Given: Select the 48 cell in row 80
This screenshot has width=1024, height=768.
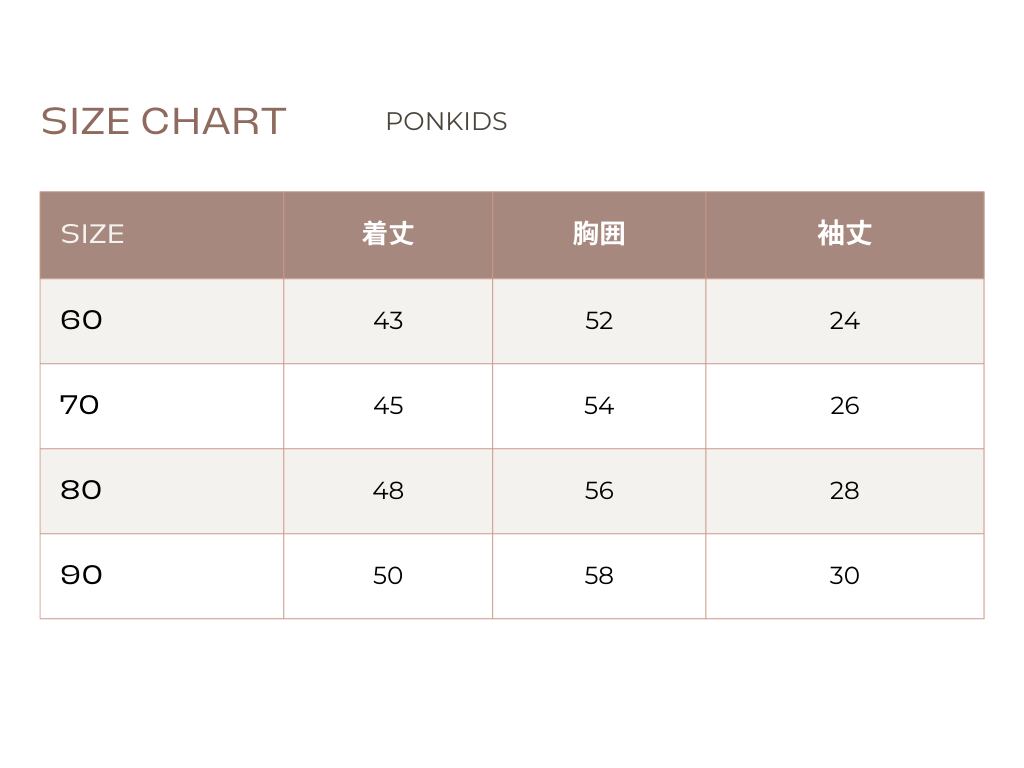Looking at the screenshot, I should point(388,491).
